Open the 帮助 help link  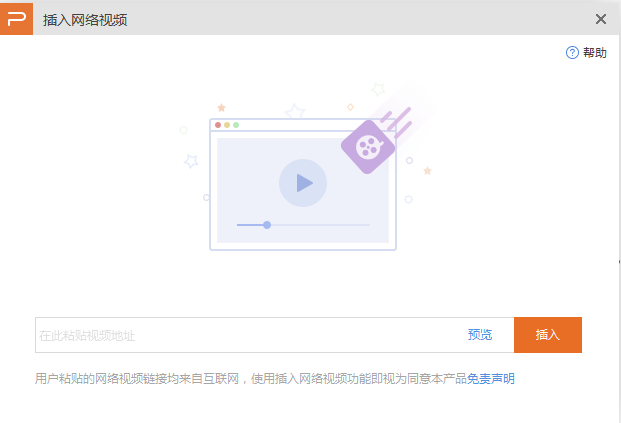tap(594, 53)
